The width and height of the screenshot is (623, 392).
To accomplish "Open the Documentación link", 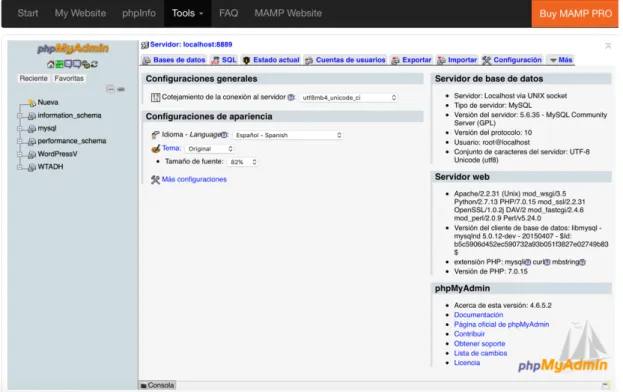I will tap(478, 315).
